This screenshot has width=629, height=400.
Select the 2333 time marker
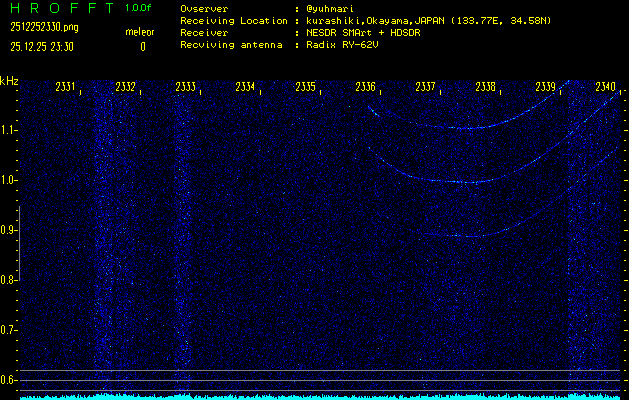[x=186, y=88]
